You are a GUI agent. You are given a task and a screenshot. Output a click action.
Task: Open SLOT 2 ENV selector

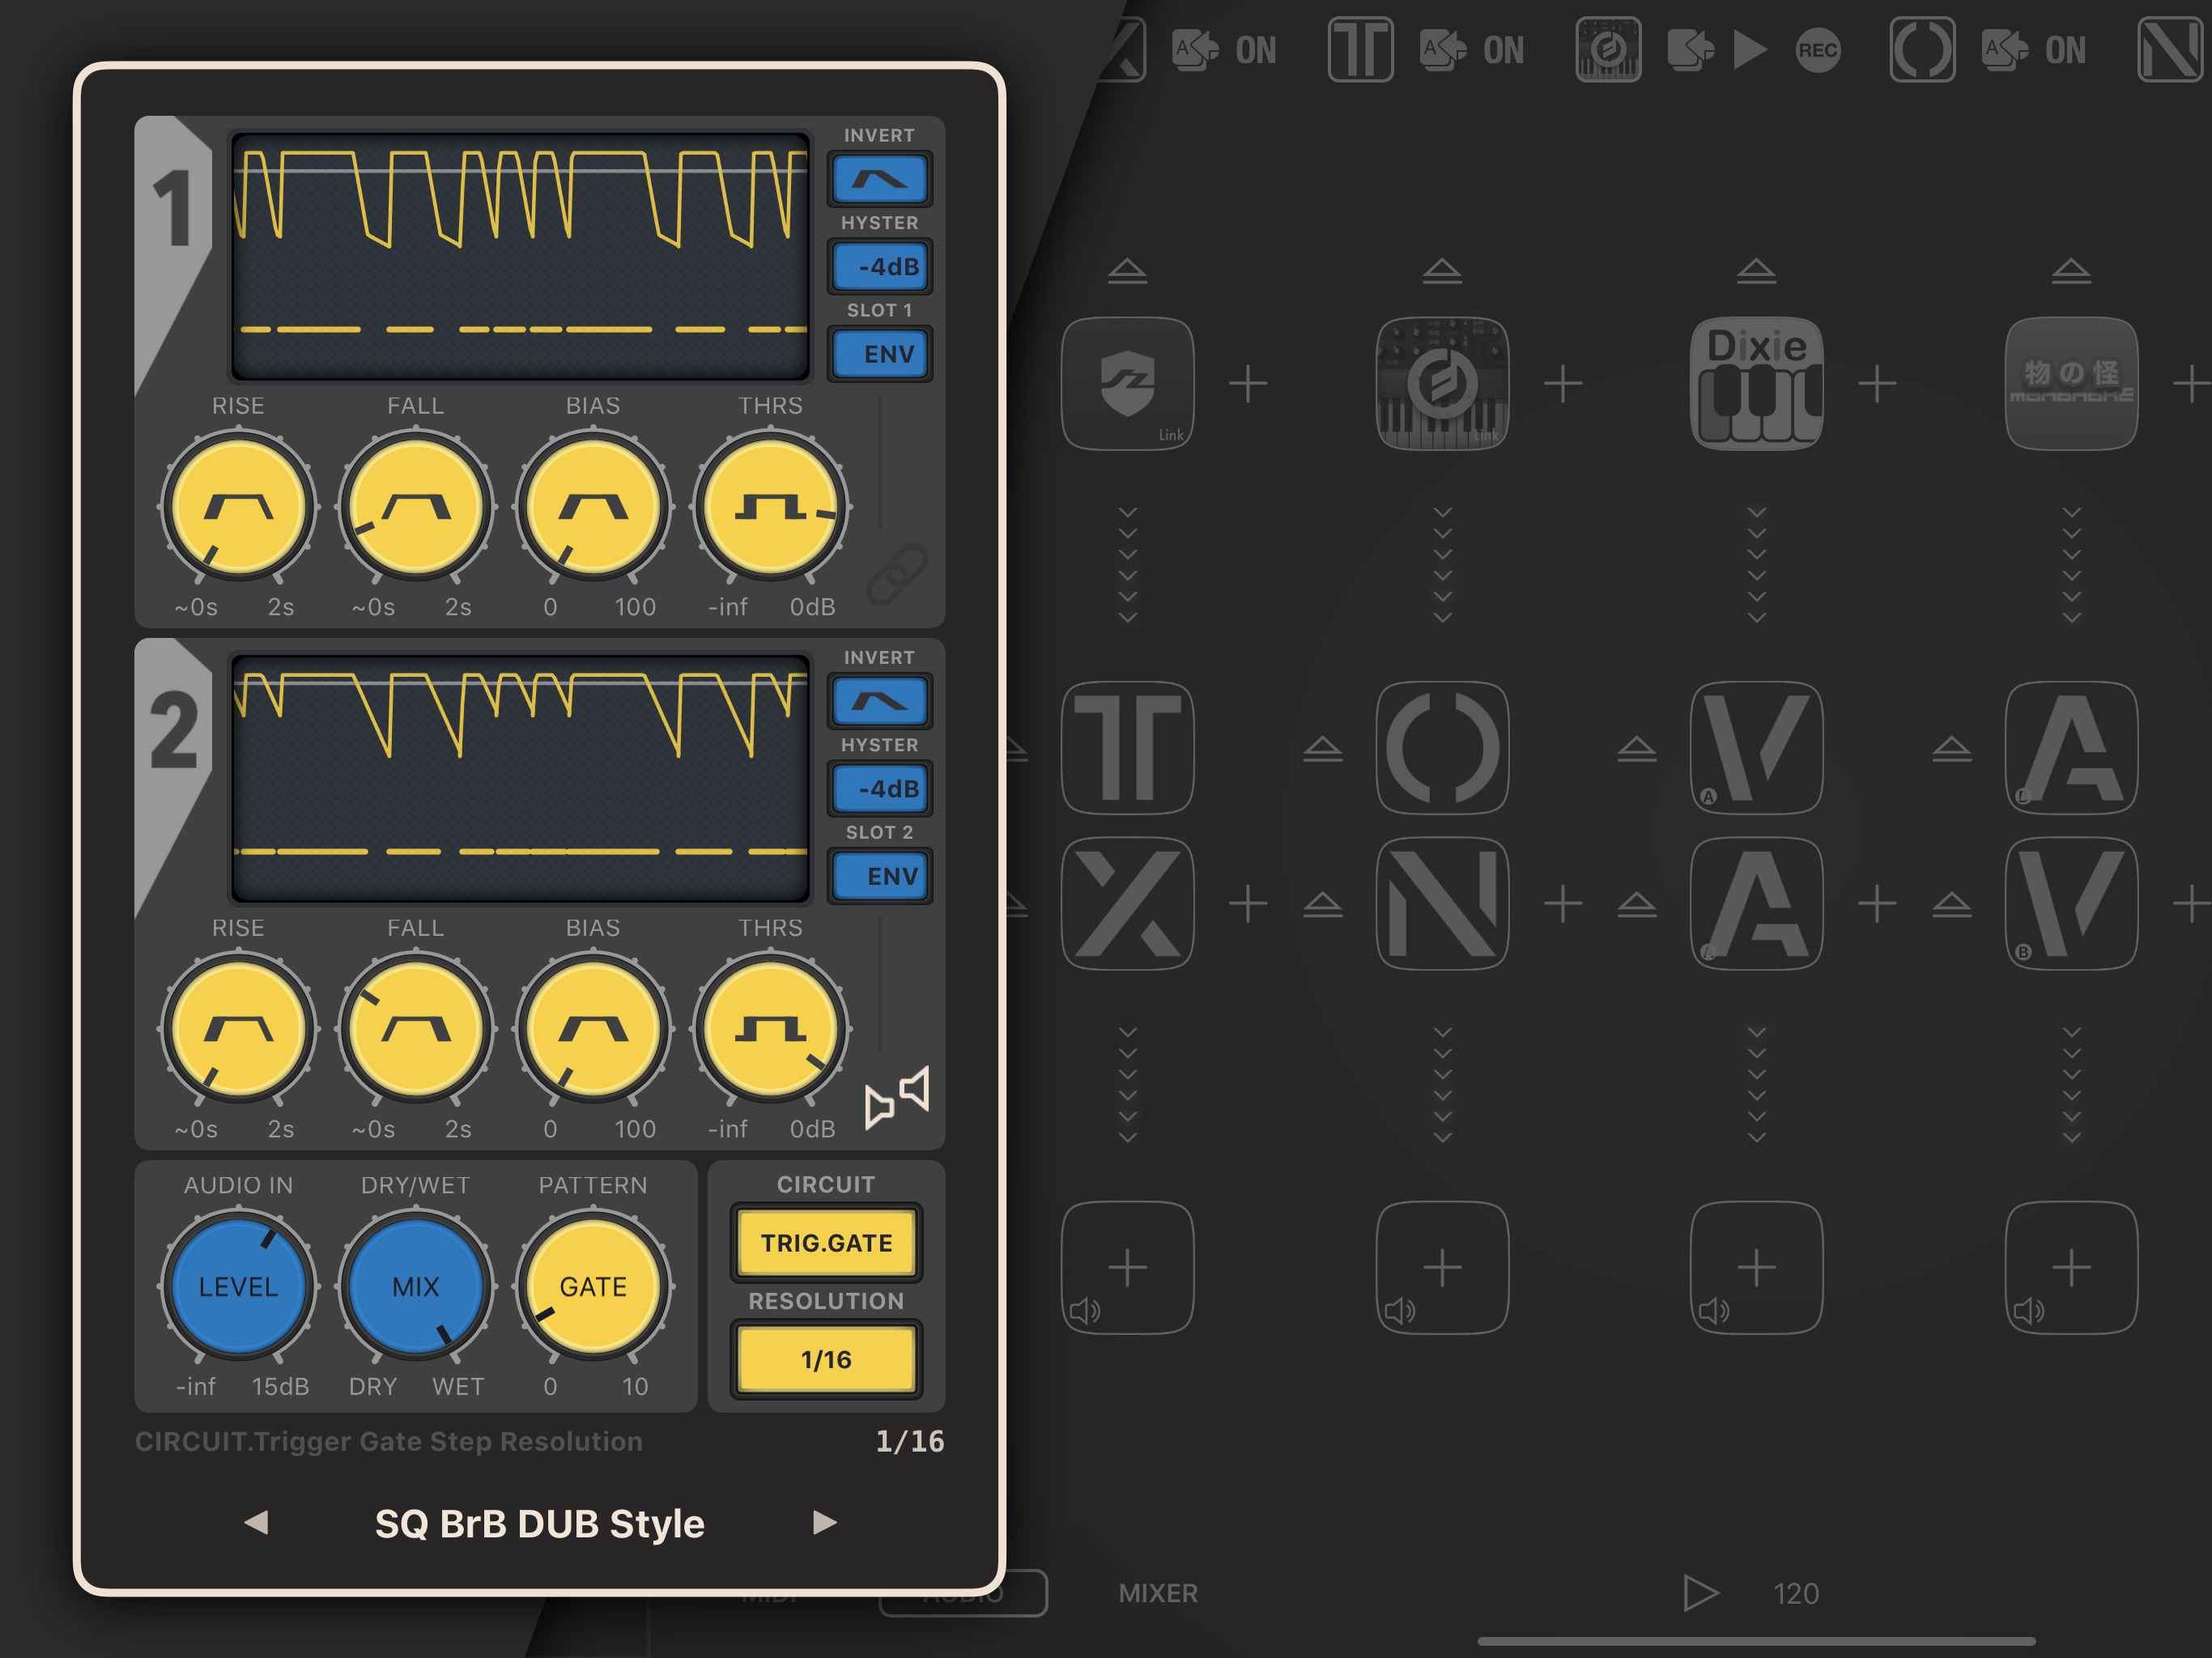pyautogui.click(x=879, y=876)
